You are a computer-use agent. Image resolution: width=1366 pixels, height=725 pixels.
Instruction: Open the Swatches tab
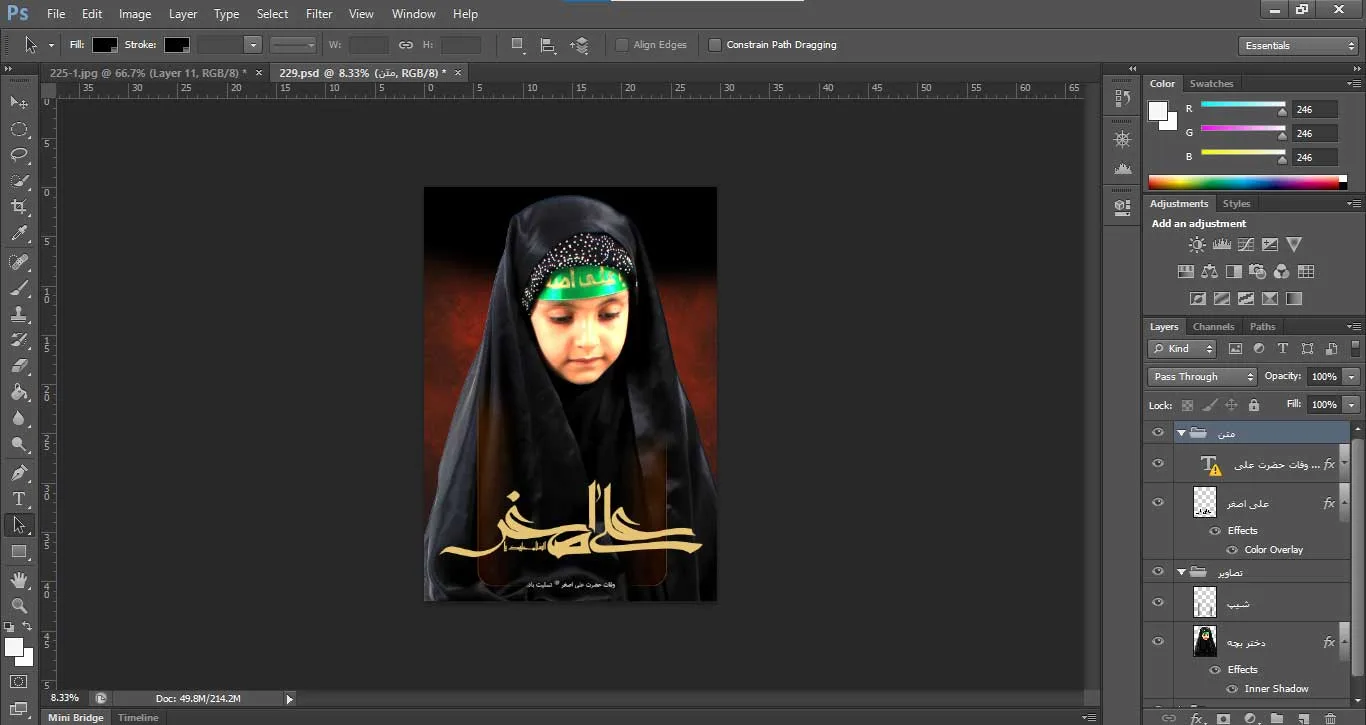pos(1211,84)
